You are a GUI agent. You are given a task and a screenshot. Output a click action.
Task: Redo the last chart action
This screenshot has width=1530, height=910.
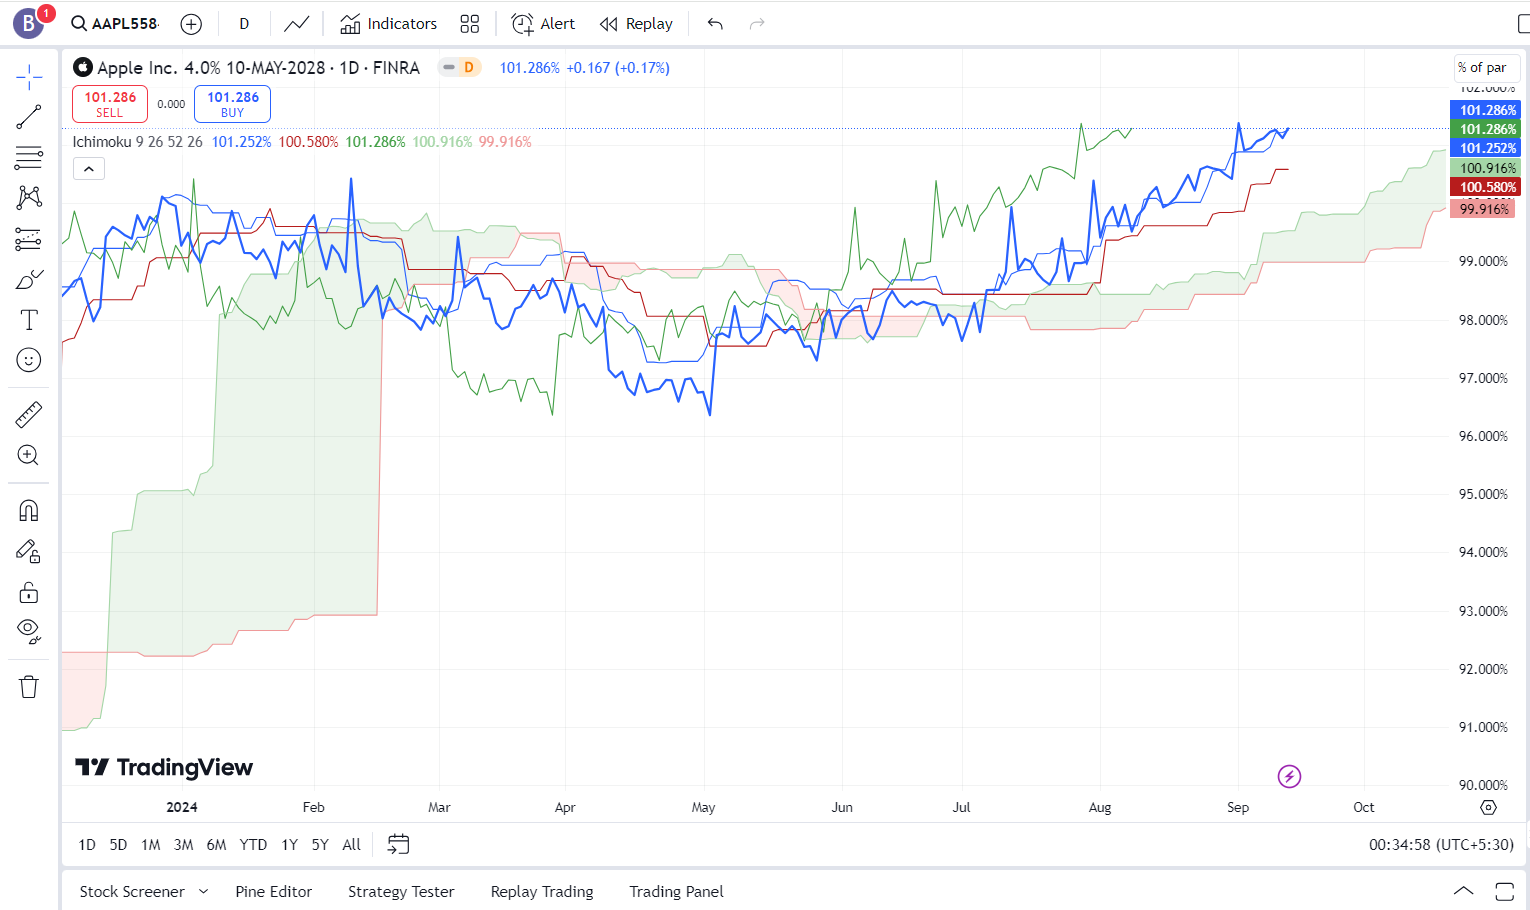coord(757,24)
